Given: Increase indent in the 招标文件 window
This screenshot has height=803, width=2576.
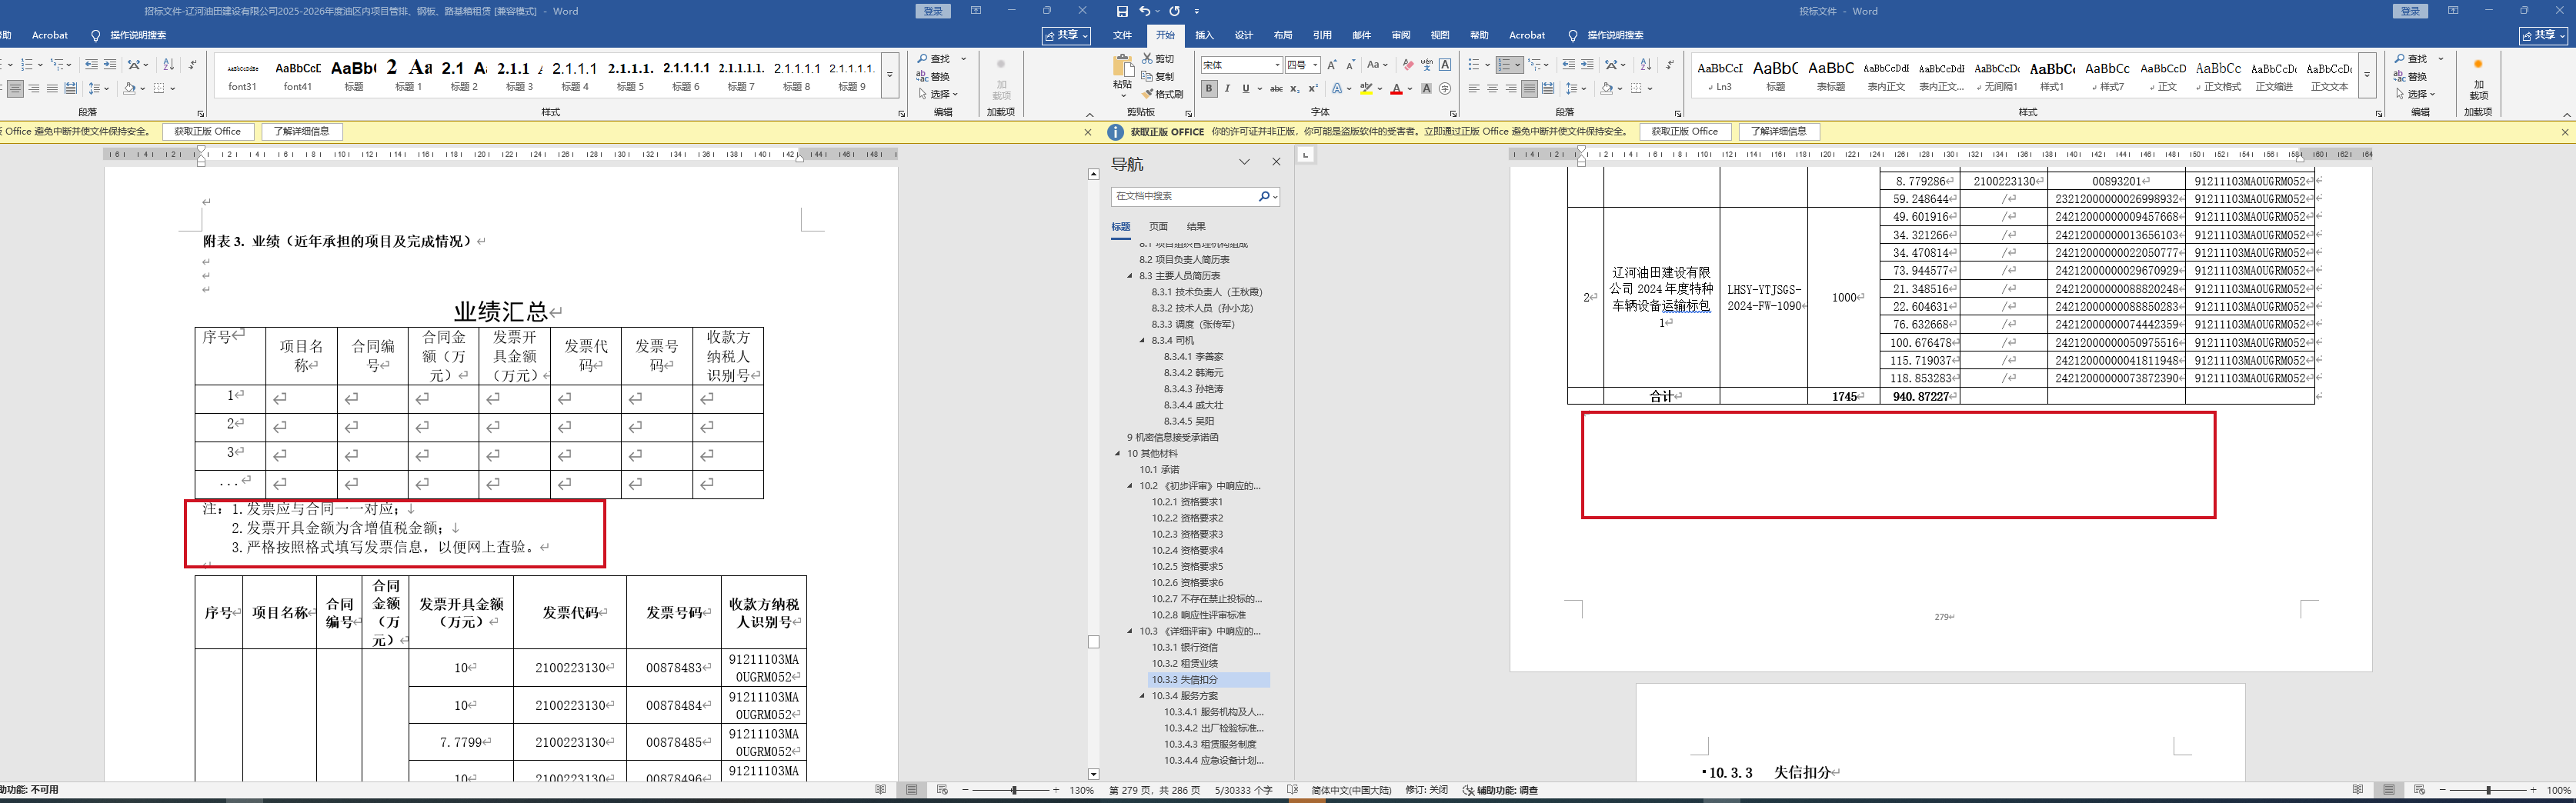Looking at the screenshot, I should click(110, 65).
